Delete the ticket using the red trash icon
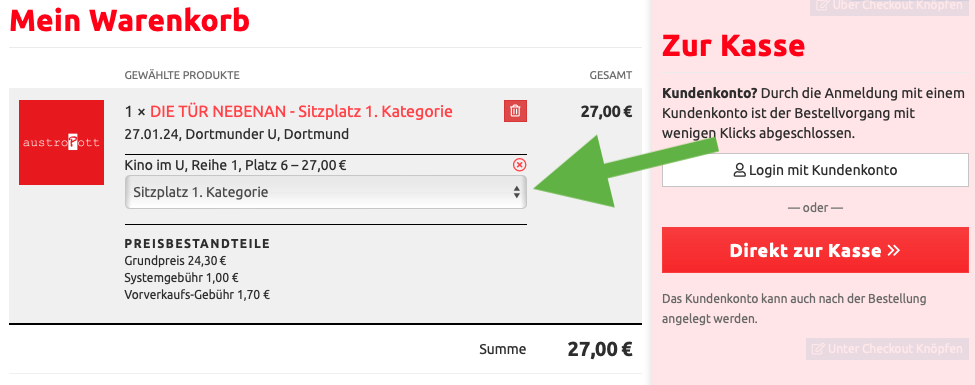This screenshot has height=385, width=975. (515, 111)
